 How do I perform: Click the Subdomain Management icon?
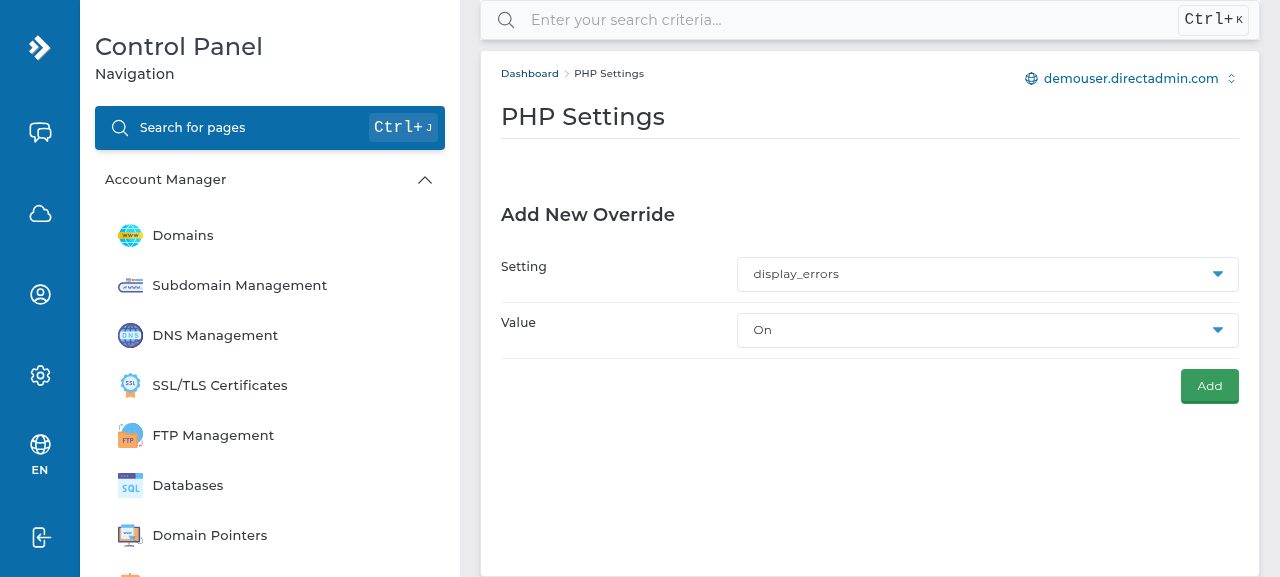[130, 285]
